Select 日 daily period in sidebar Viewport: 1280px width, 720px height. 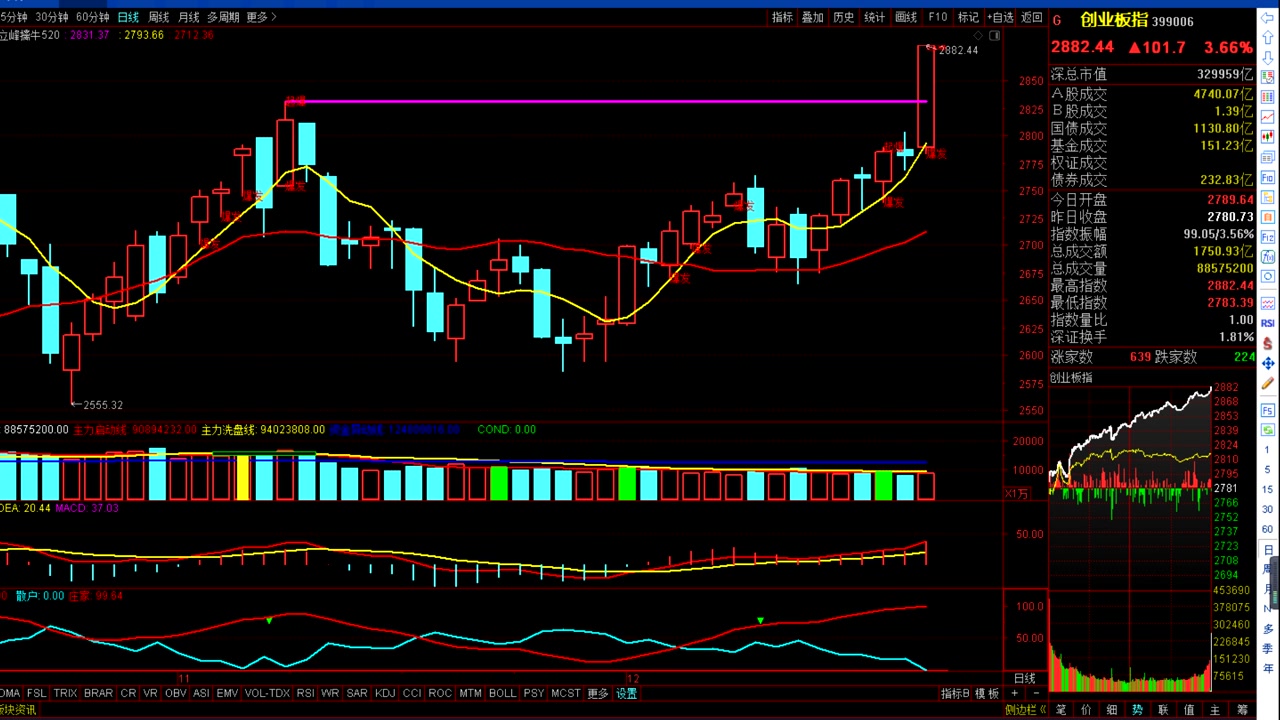pyautogui.click(x=1268, y=550)
